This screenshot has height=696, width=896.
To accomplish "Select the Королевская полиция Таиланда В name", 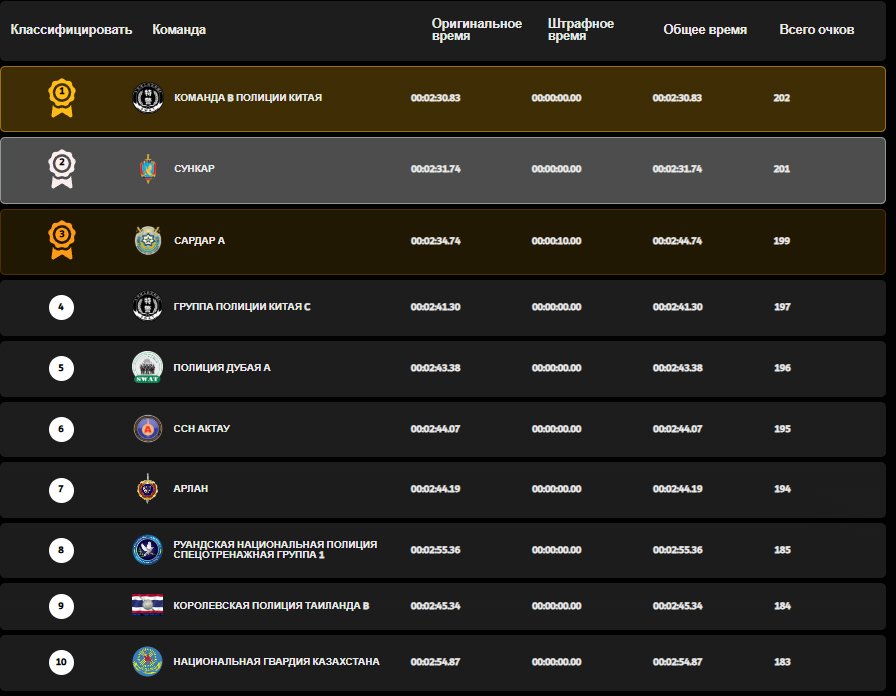I will (271, 606).
